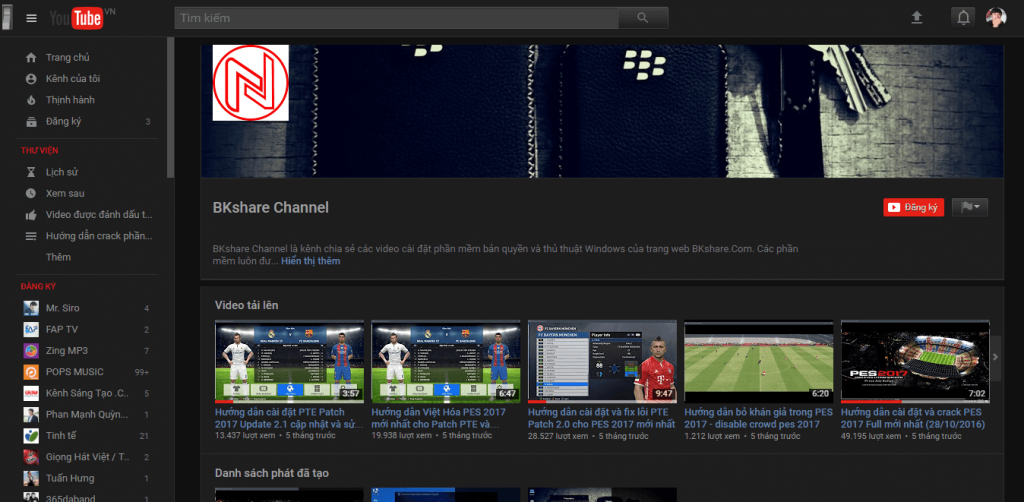Image resolution: width=1024 pixels, height=502 pixels.
Task: Open the 6:20 pitch video thumbnail
Action: tap(759, 362)
